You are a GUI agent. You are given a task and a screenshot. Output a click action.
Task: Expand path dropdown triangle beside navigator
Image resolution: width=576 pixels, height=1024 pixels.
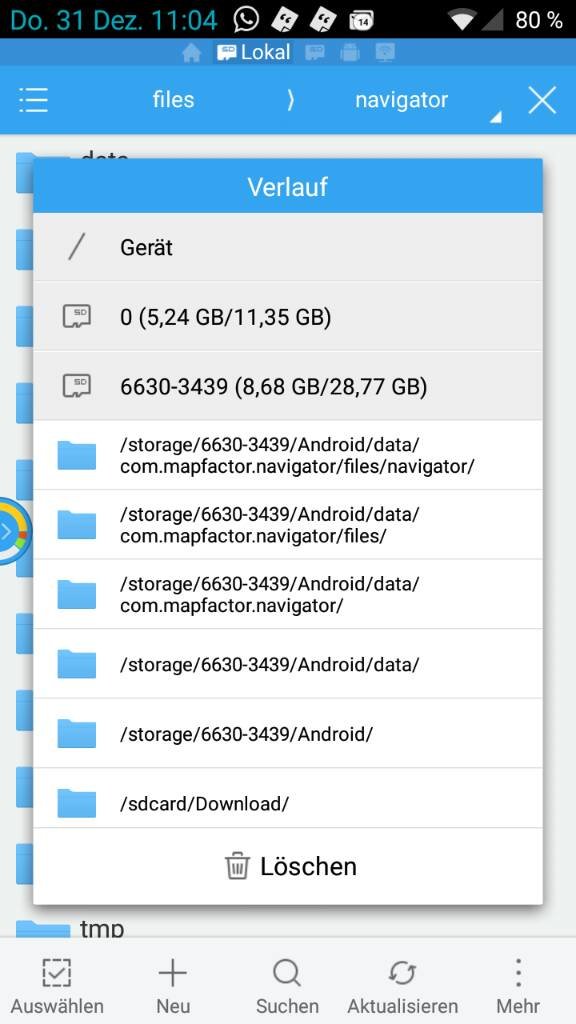(496, 116)
